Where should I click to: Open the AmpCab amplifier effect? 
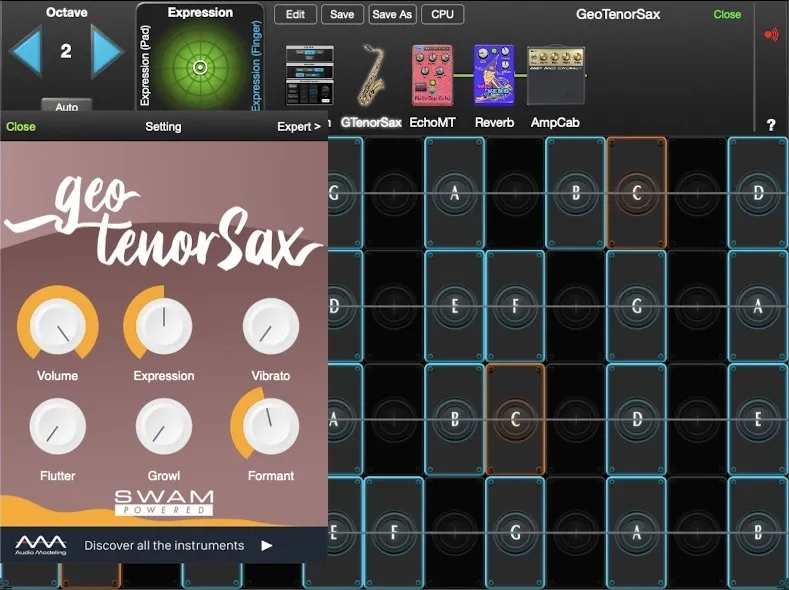556,75
